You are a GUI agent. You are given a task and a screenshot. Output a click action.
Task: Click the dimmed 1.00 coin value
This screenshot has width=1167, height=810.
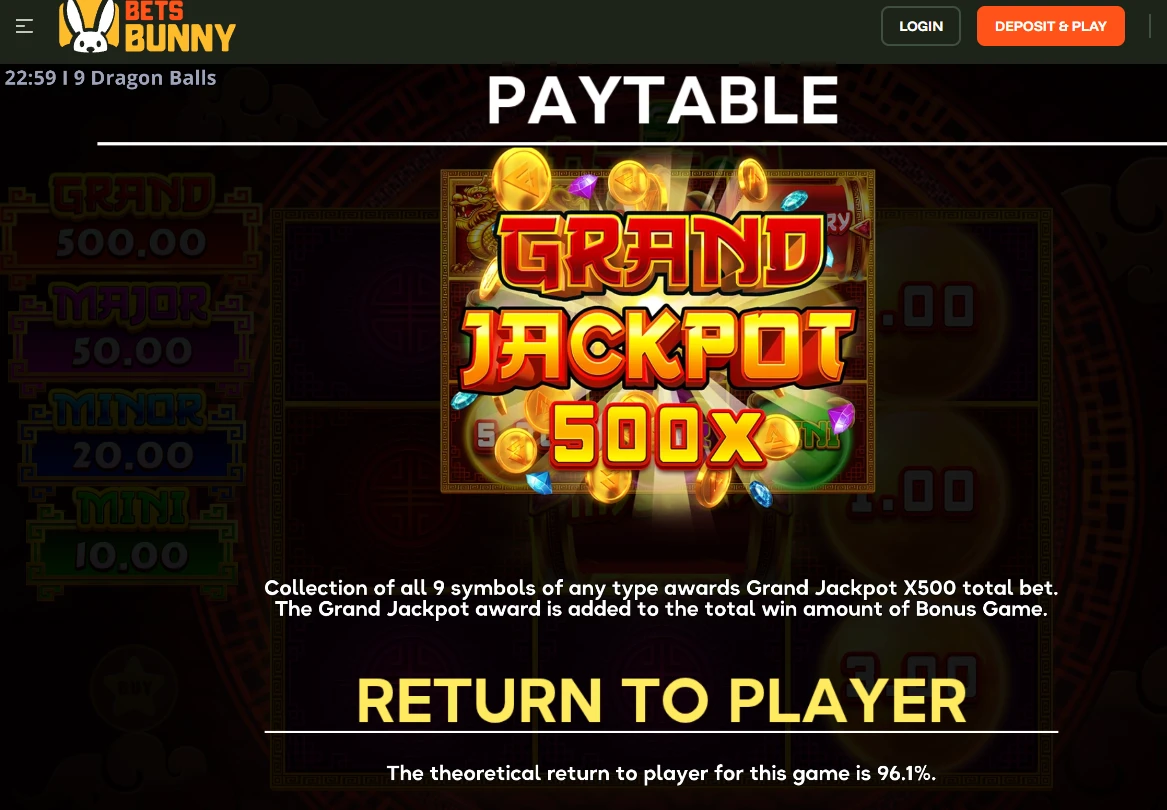911,492
